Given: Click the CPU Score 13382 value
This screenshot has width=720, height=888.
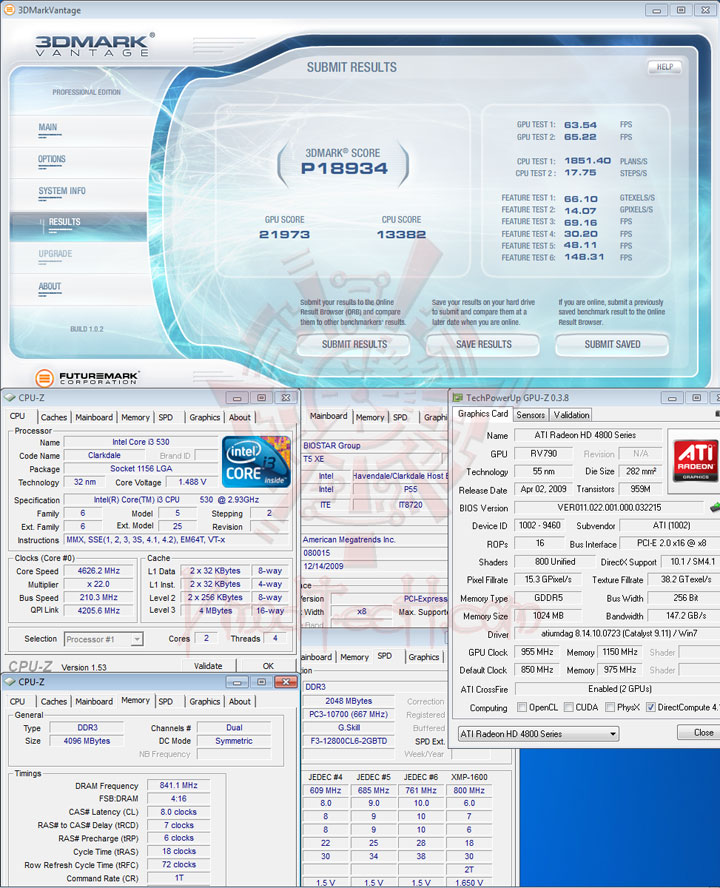Looking at the screenshot, I should (x=401, y=234).
